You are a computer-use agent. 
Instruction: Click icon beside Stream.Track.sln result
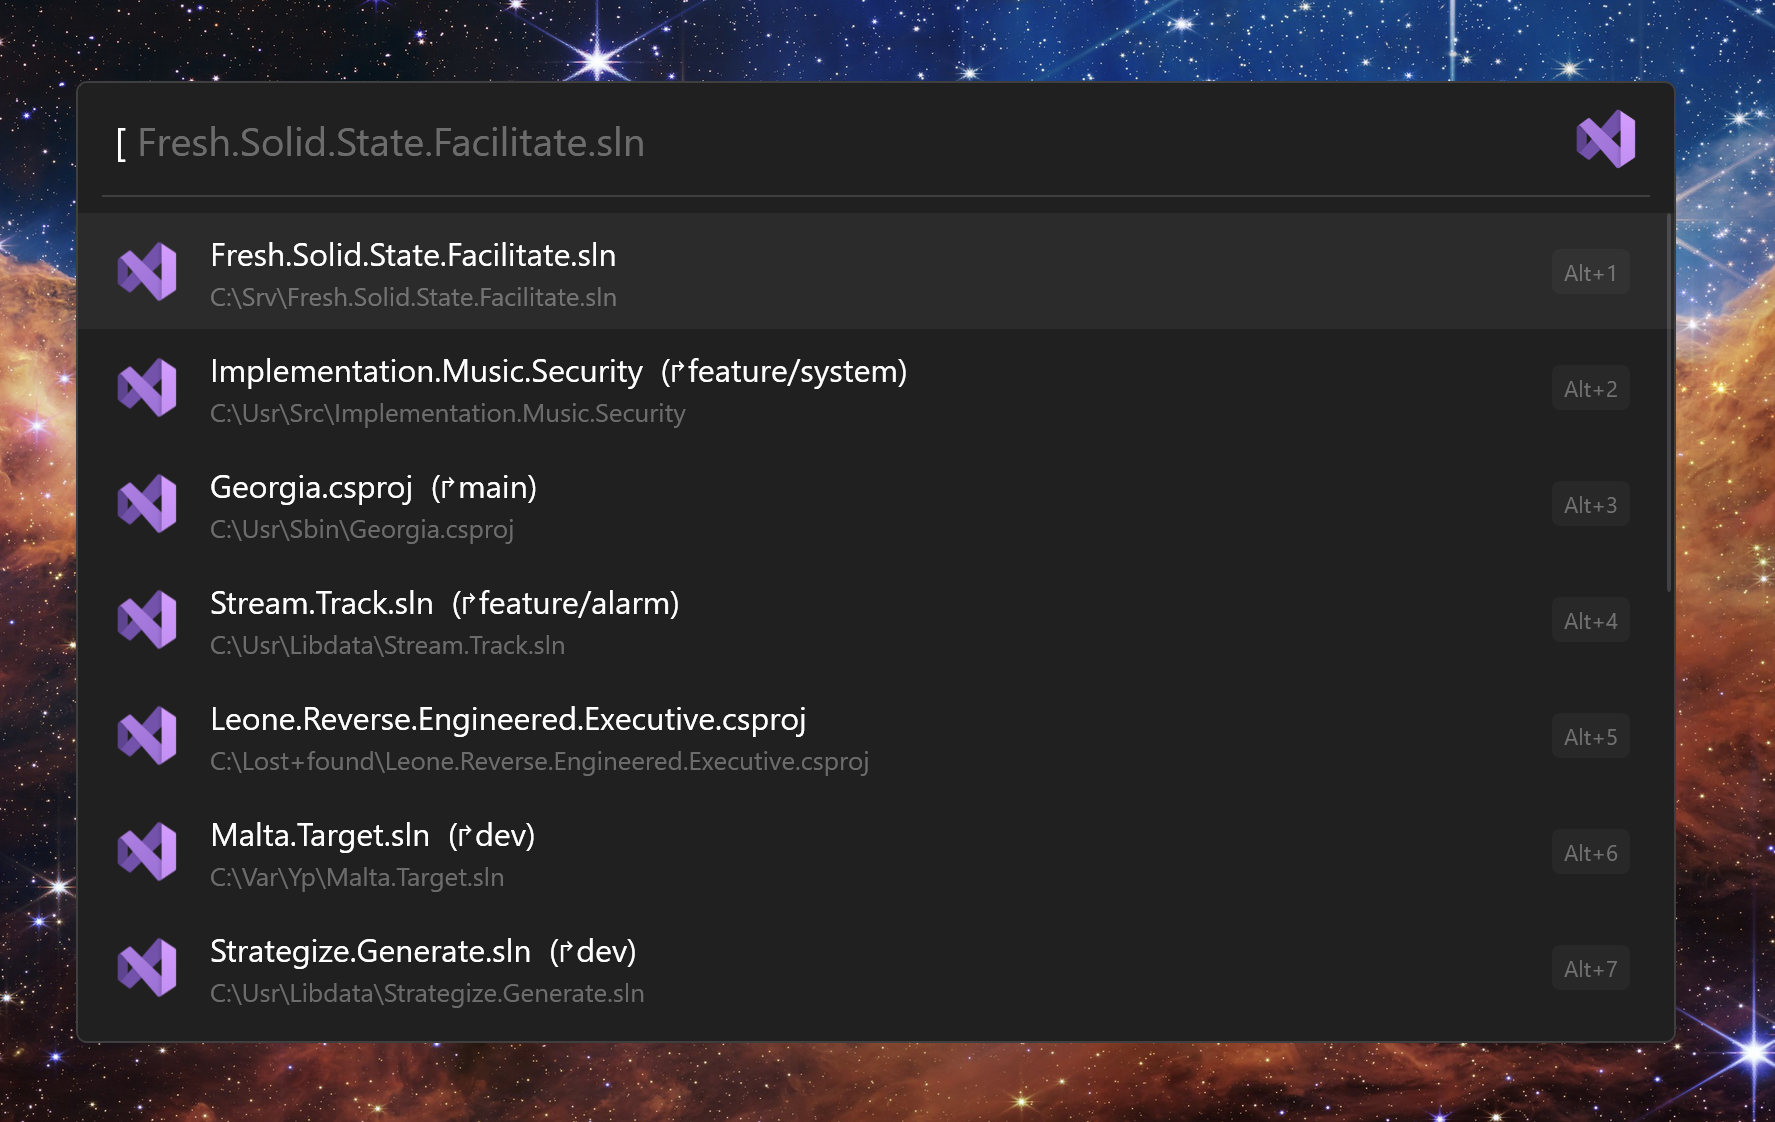[147, 619]
